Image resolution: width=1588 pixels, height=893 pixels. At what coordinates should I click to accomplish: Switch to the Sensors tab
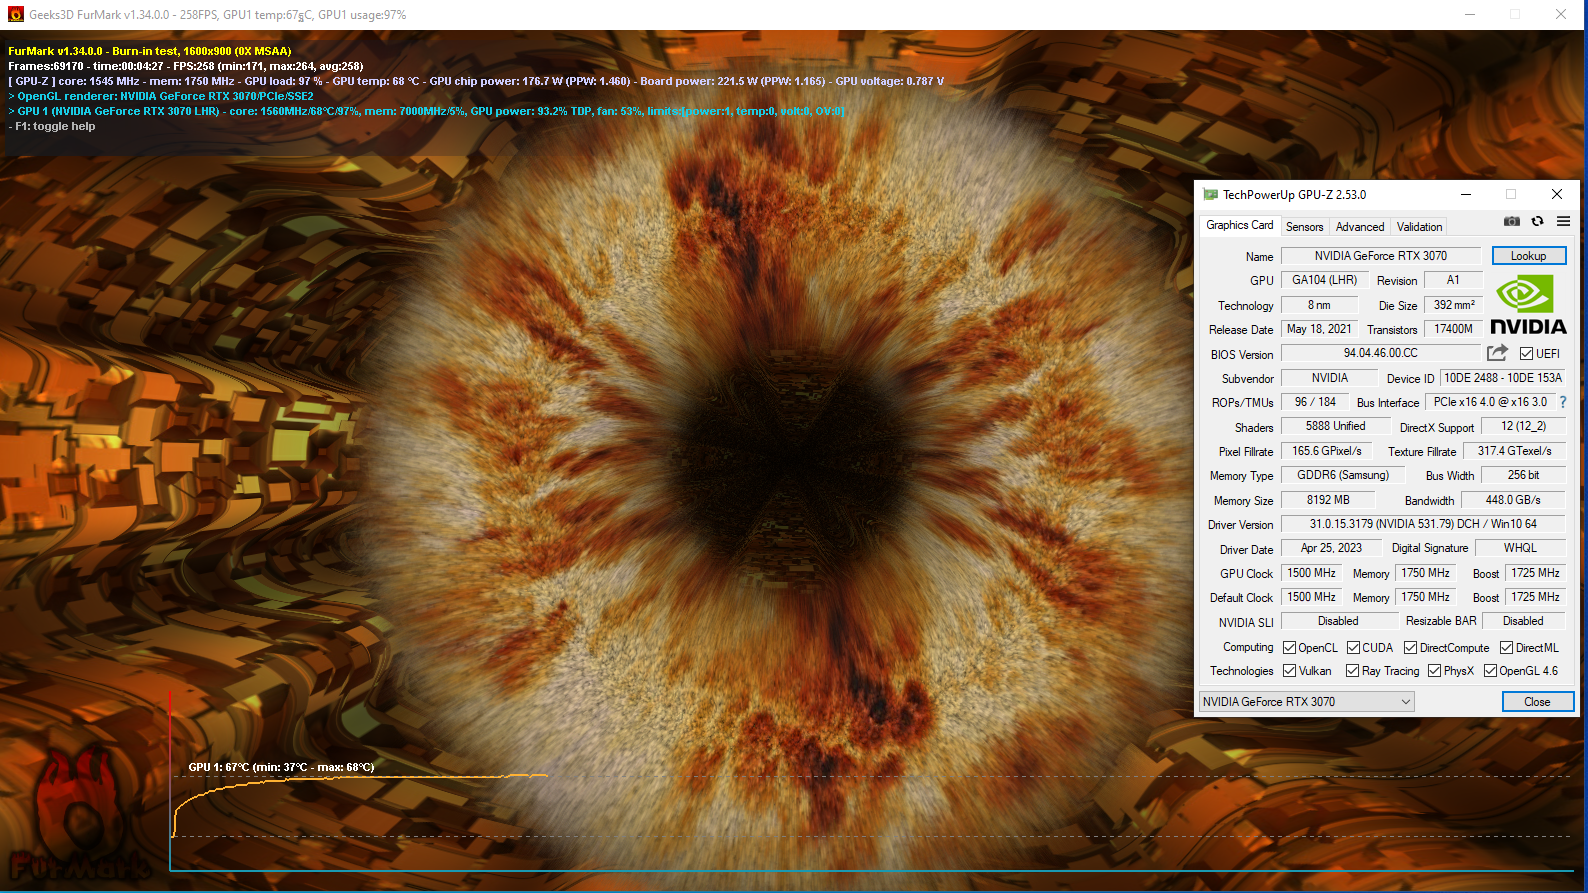tap(1304, 227)
